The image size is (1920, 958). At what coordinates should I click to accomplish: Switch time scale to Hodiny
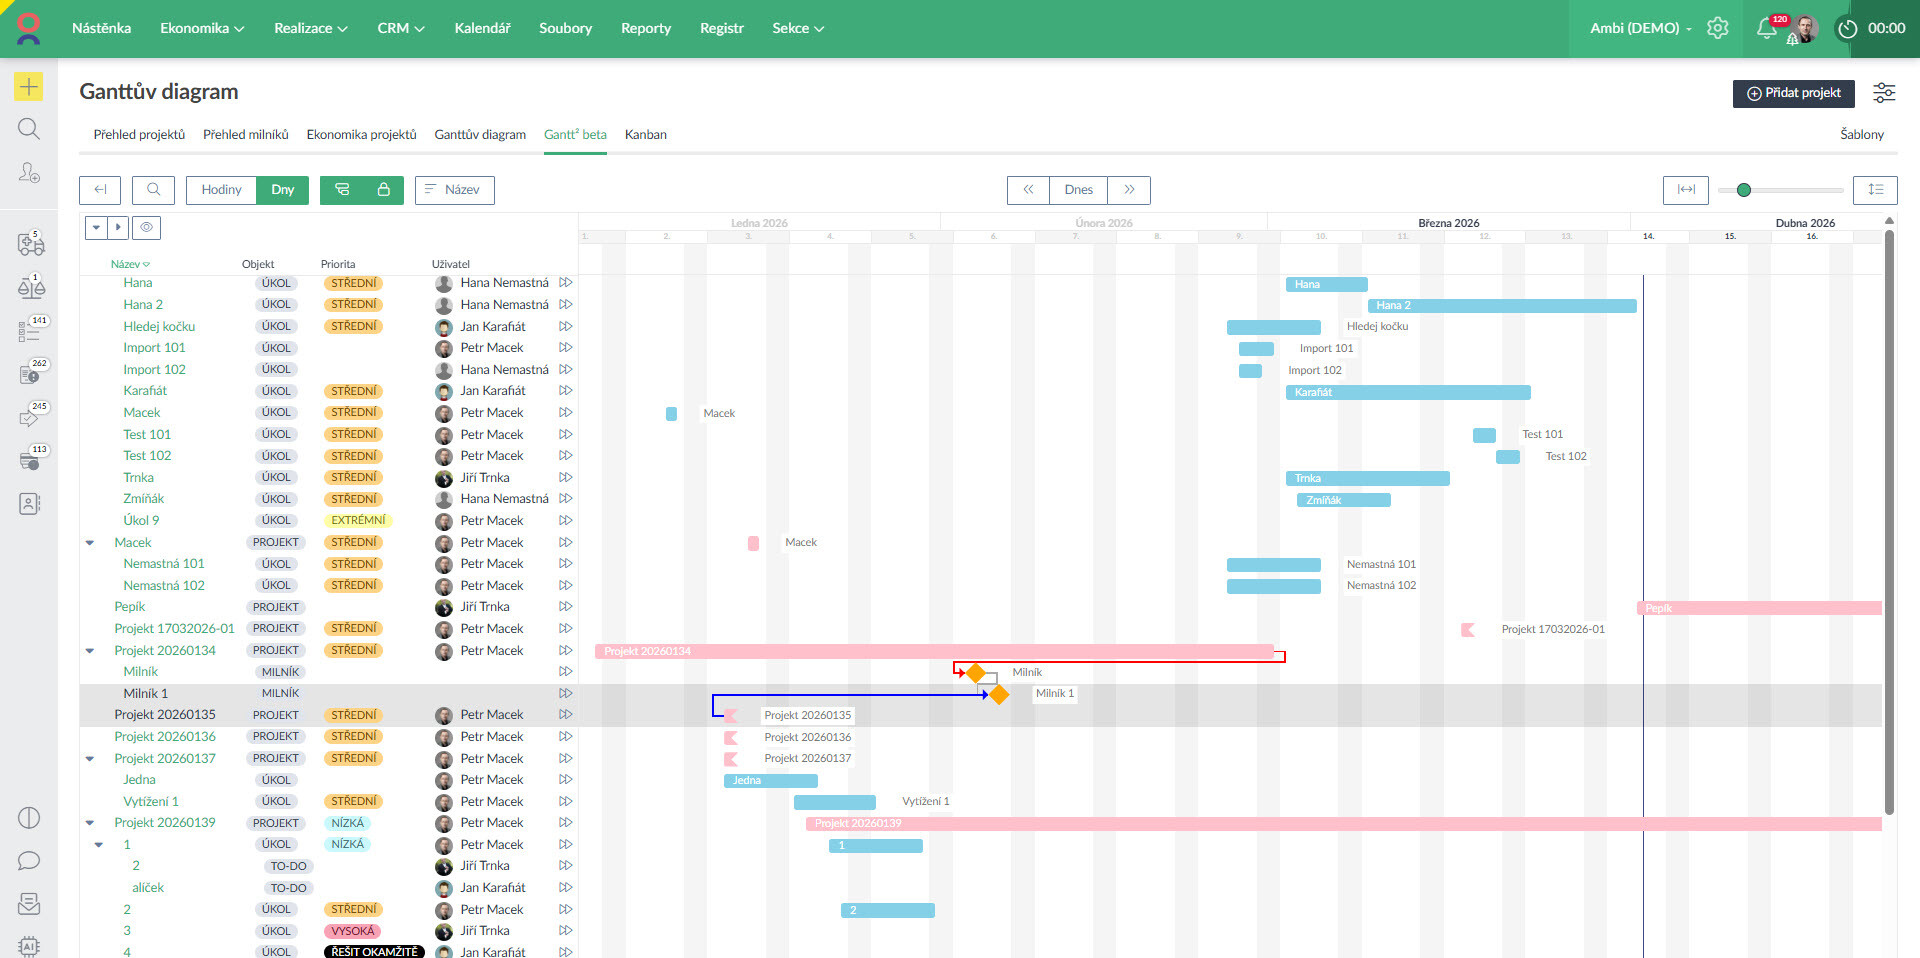(221, 190)
